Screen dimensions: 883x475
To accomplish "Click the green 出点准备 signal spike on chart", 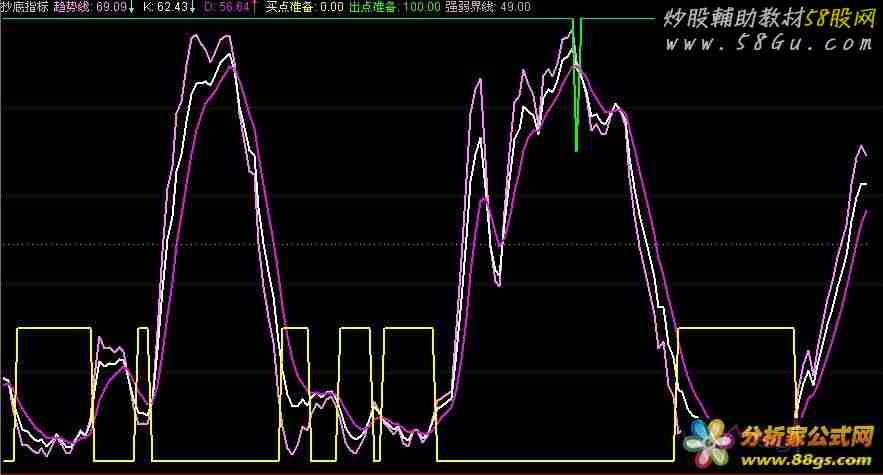I will 577,85.
